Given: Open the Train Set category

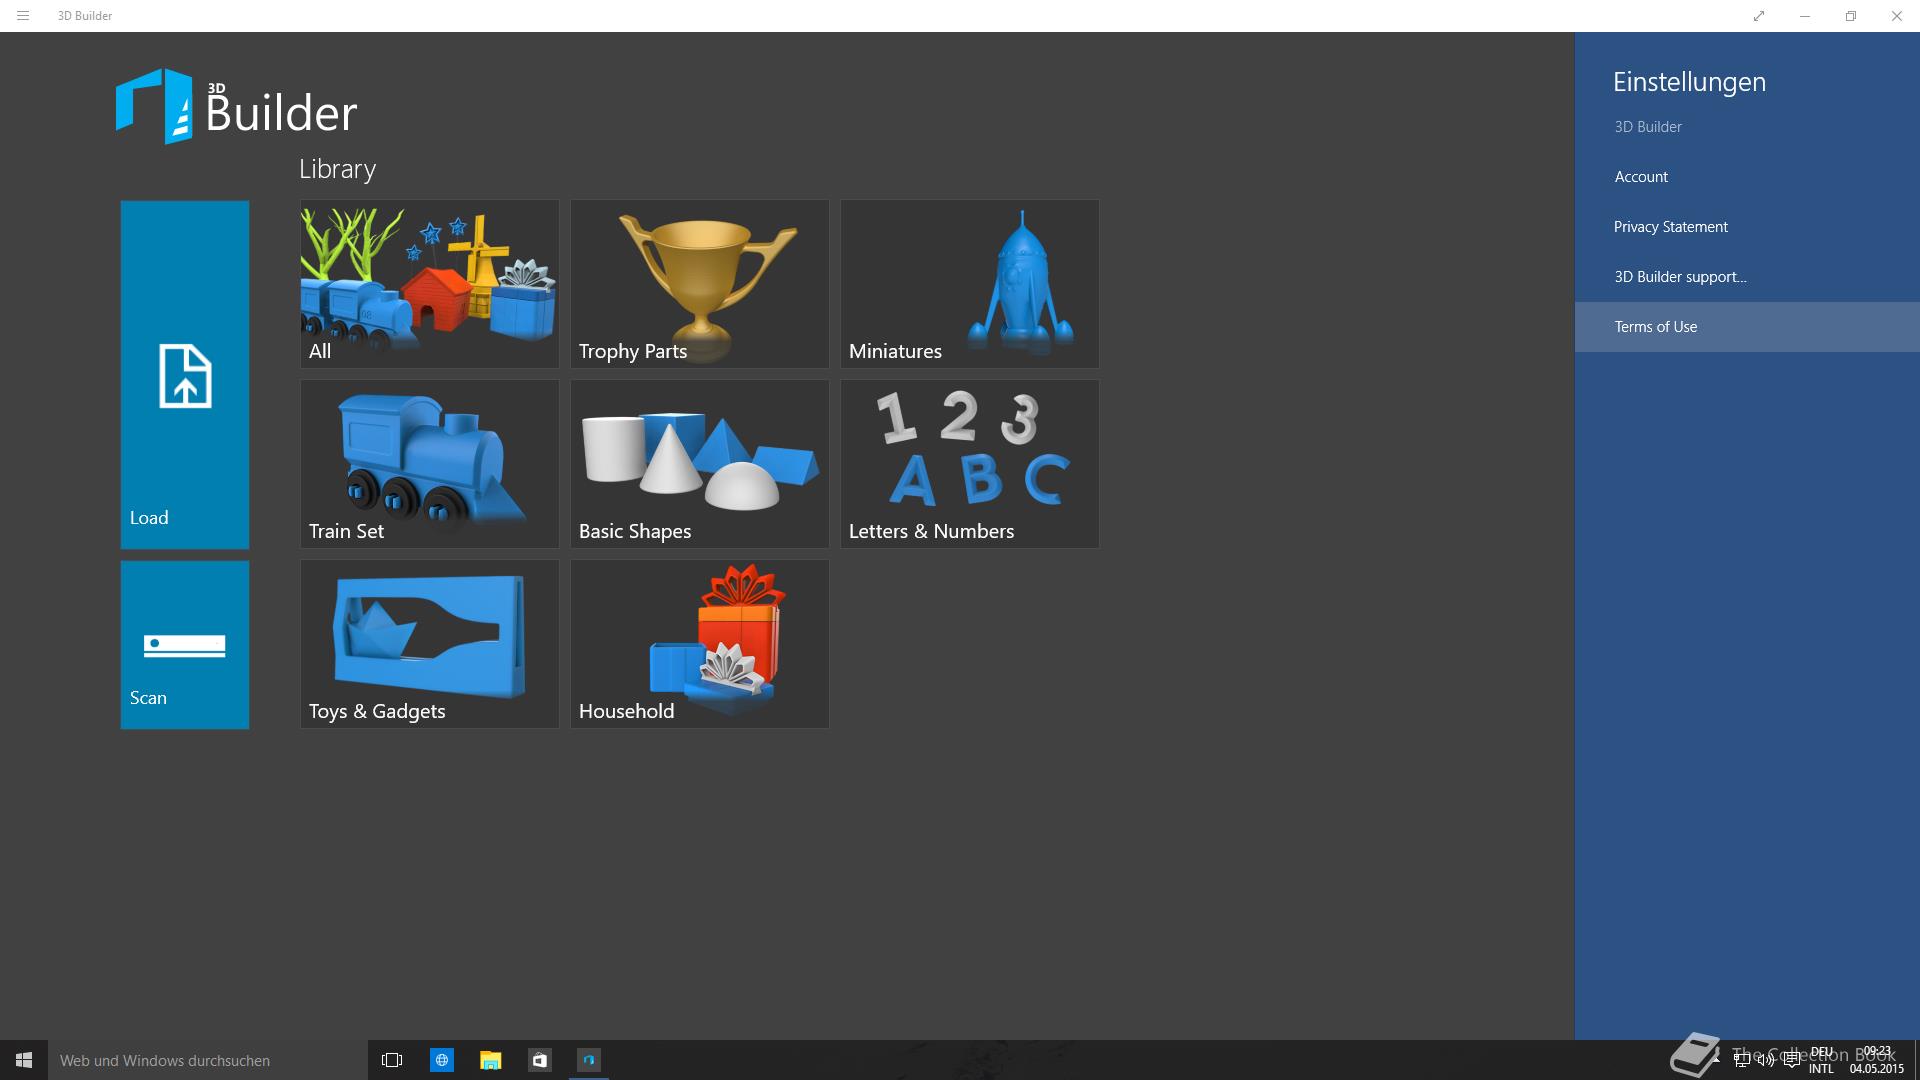Looking at the screenshot, I should 430,464.
